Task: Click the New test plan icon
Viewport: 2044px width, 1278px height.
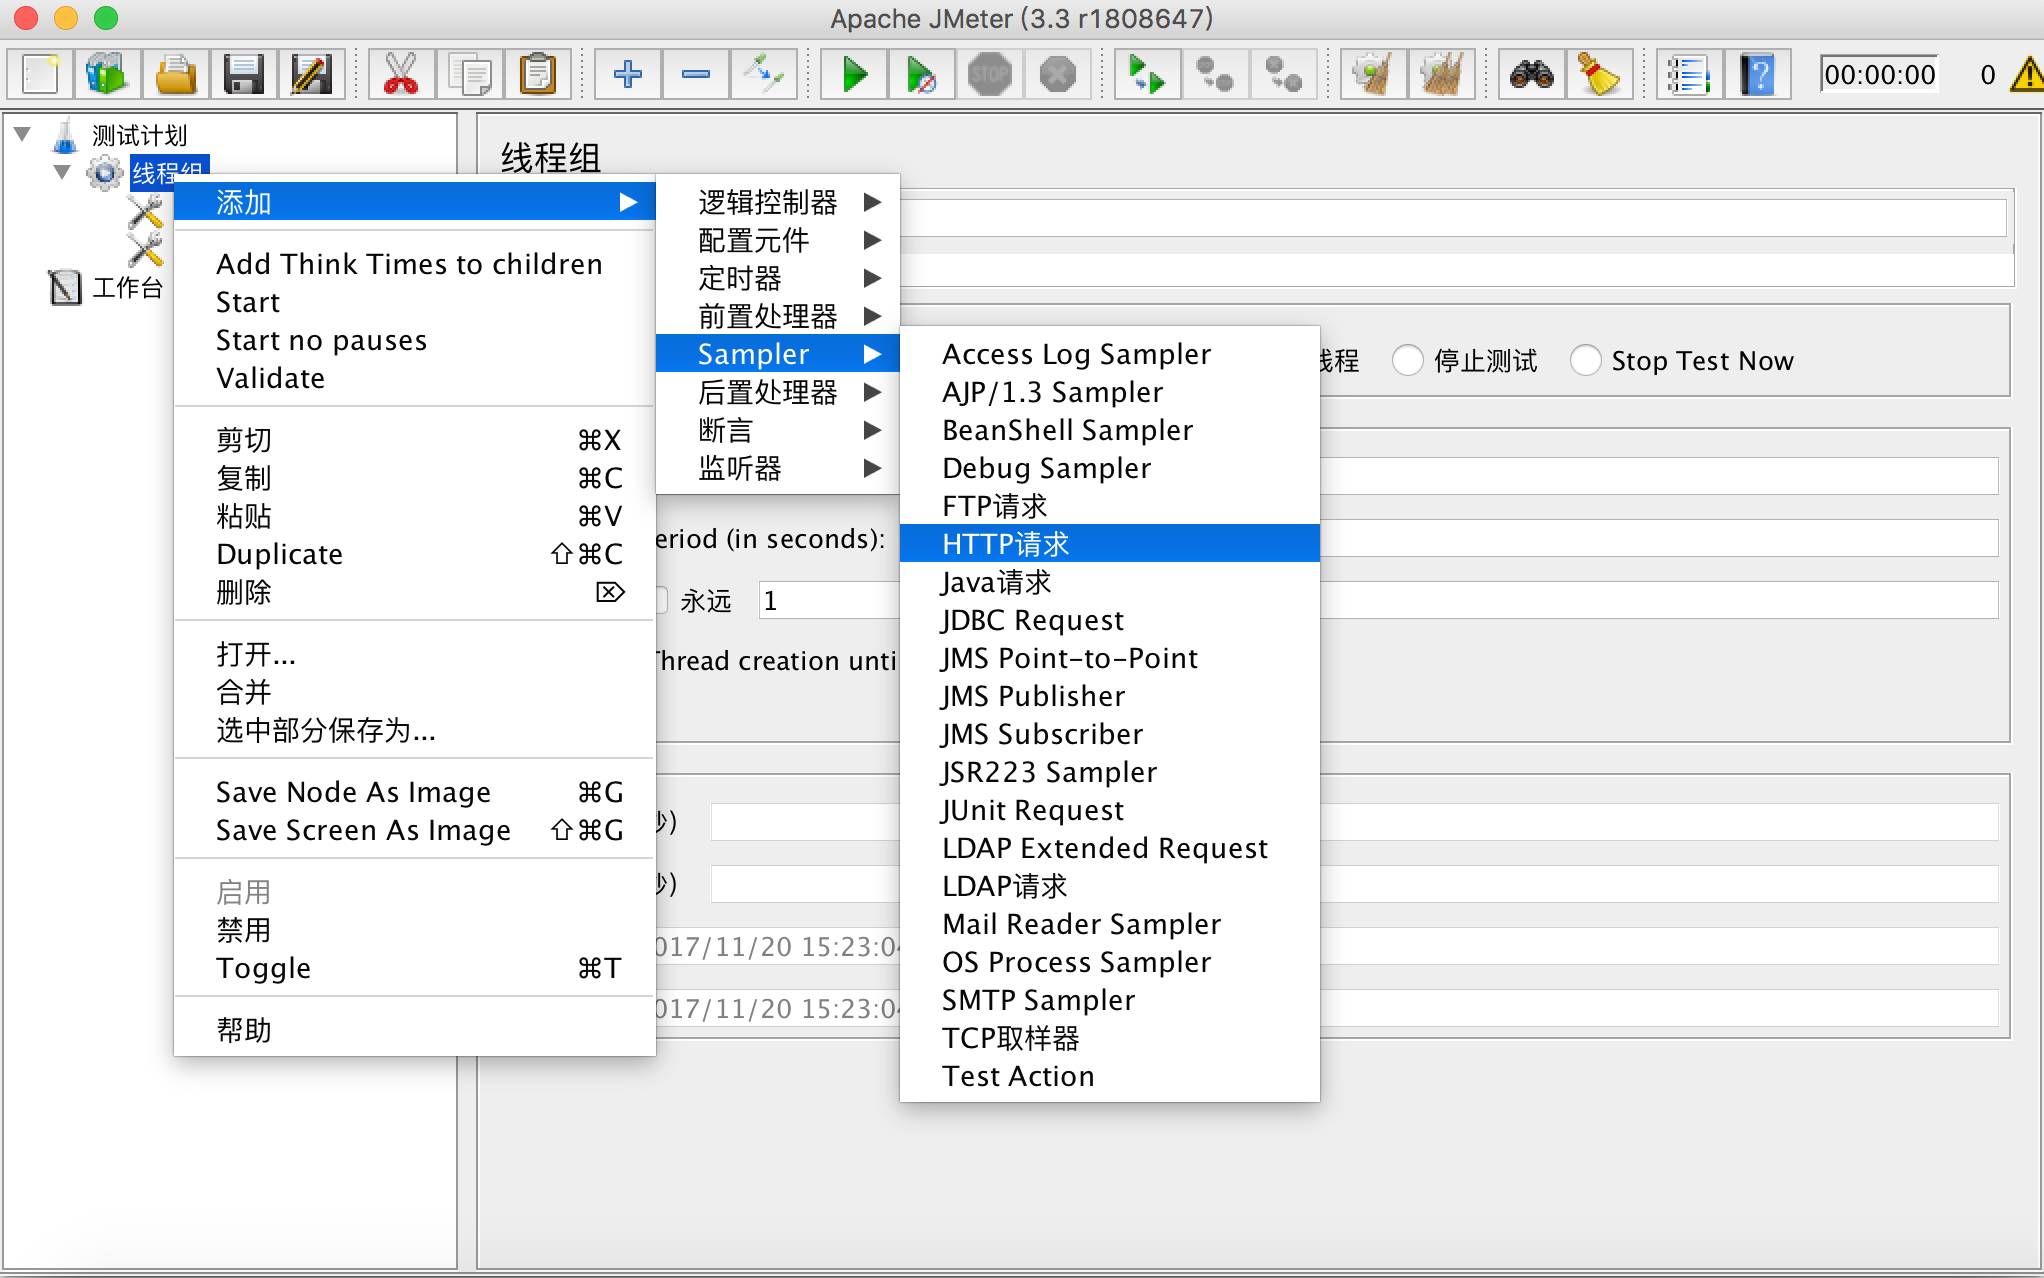Action: (40, 75)
